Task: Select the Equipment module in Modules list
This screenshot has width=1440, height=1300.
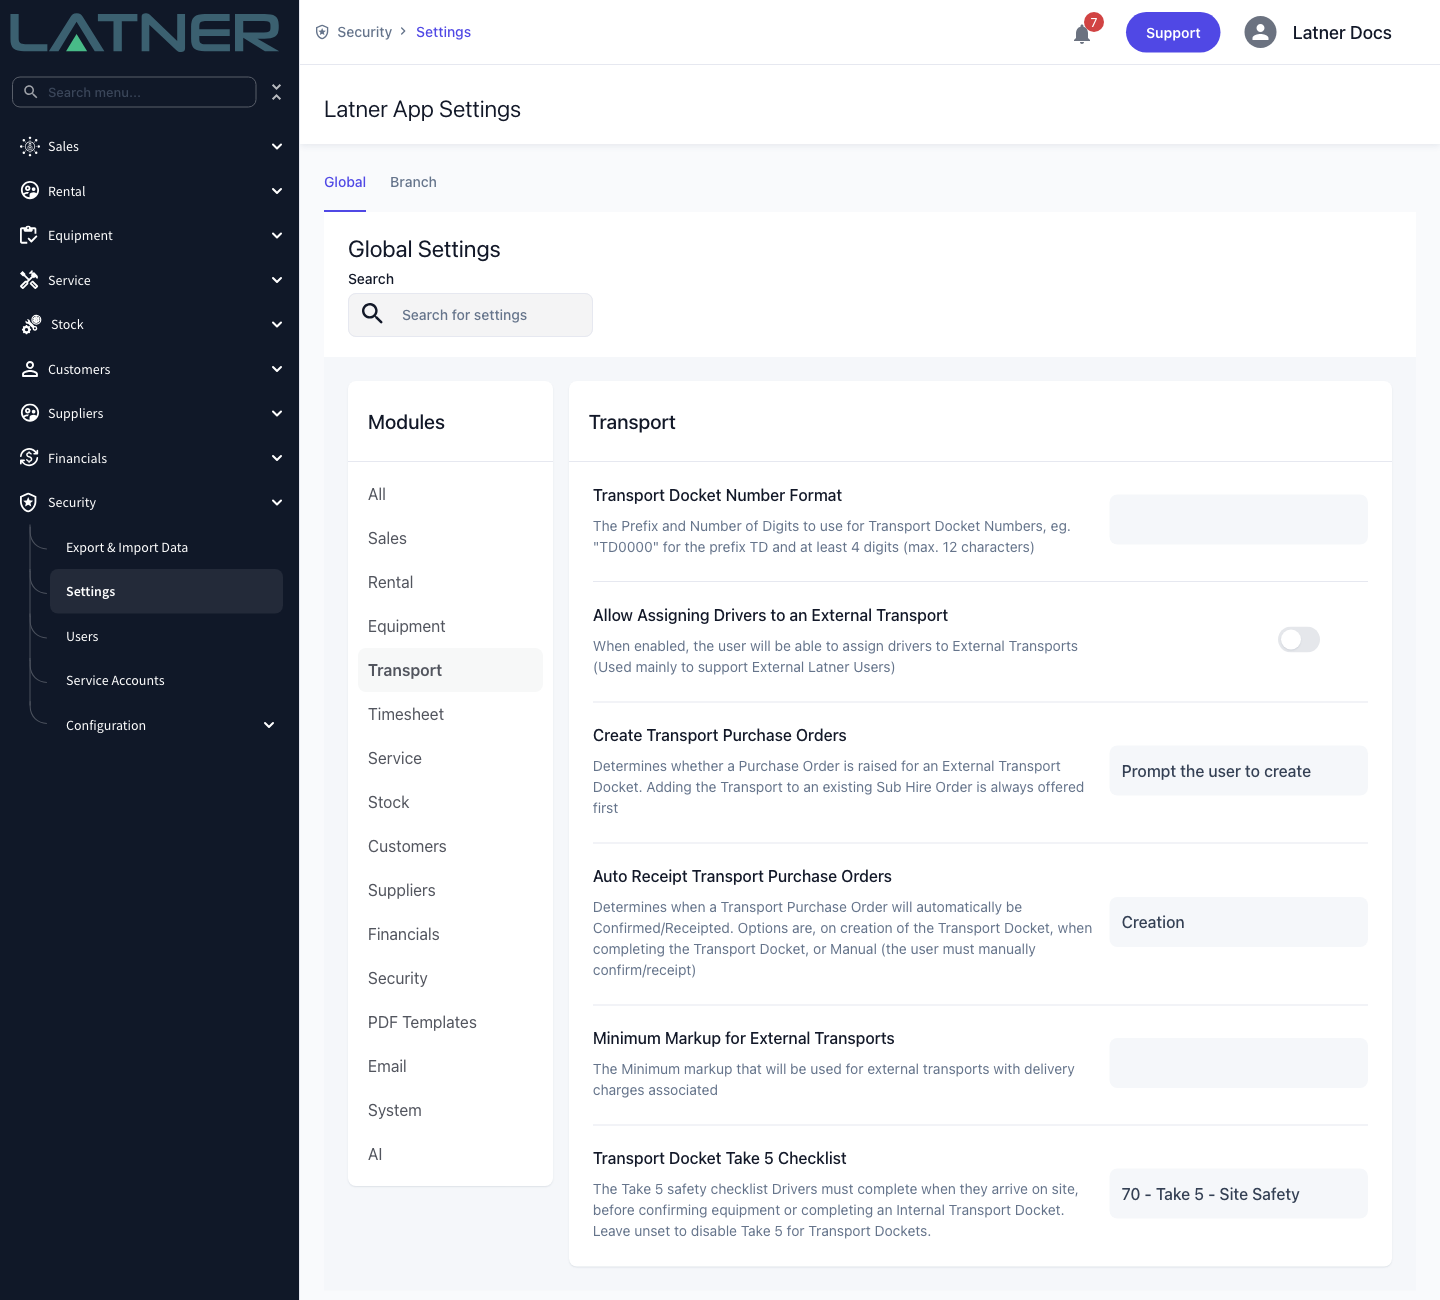Action: click(x=450, y=626)
